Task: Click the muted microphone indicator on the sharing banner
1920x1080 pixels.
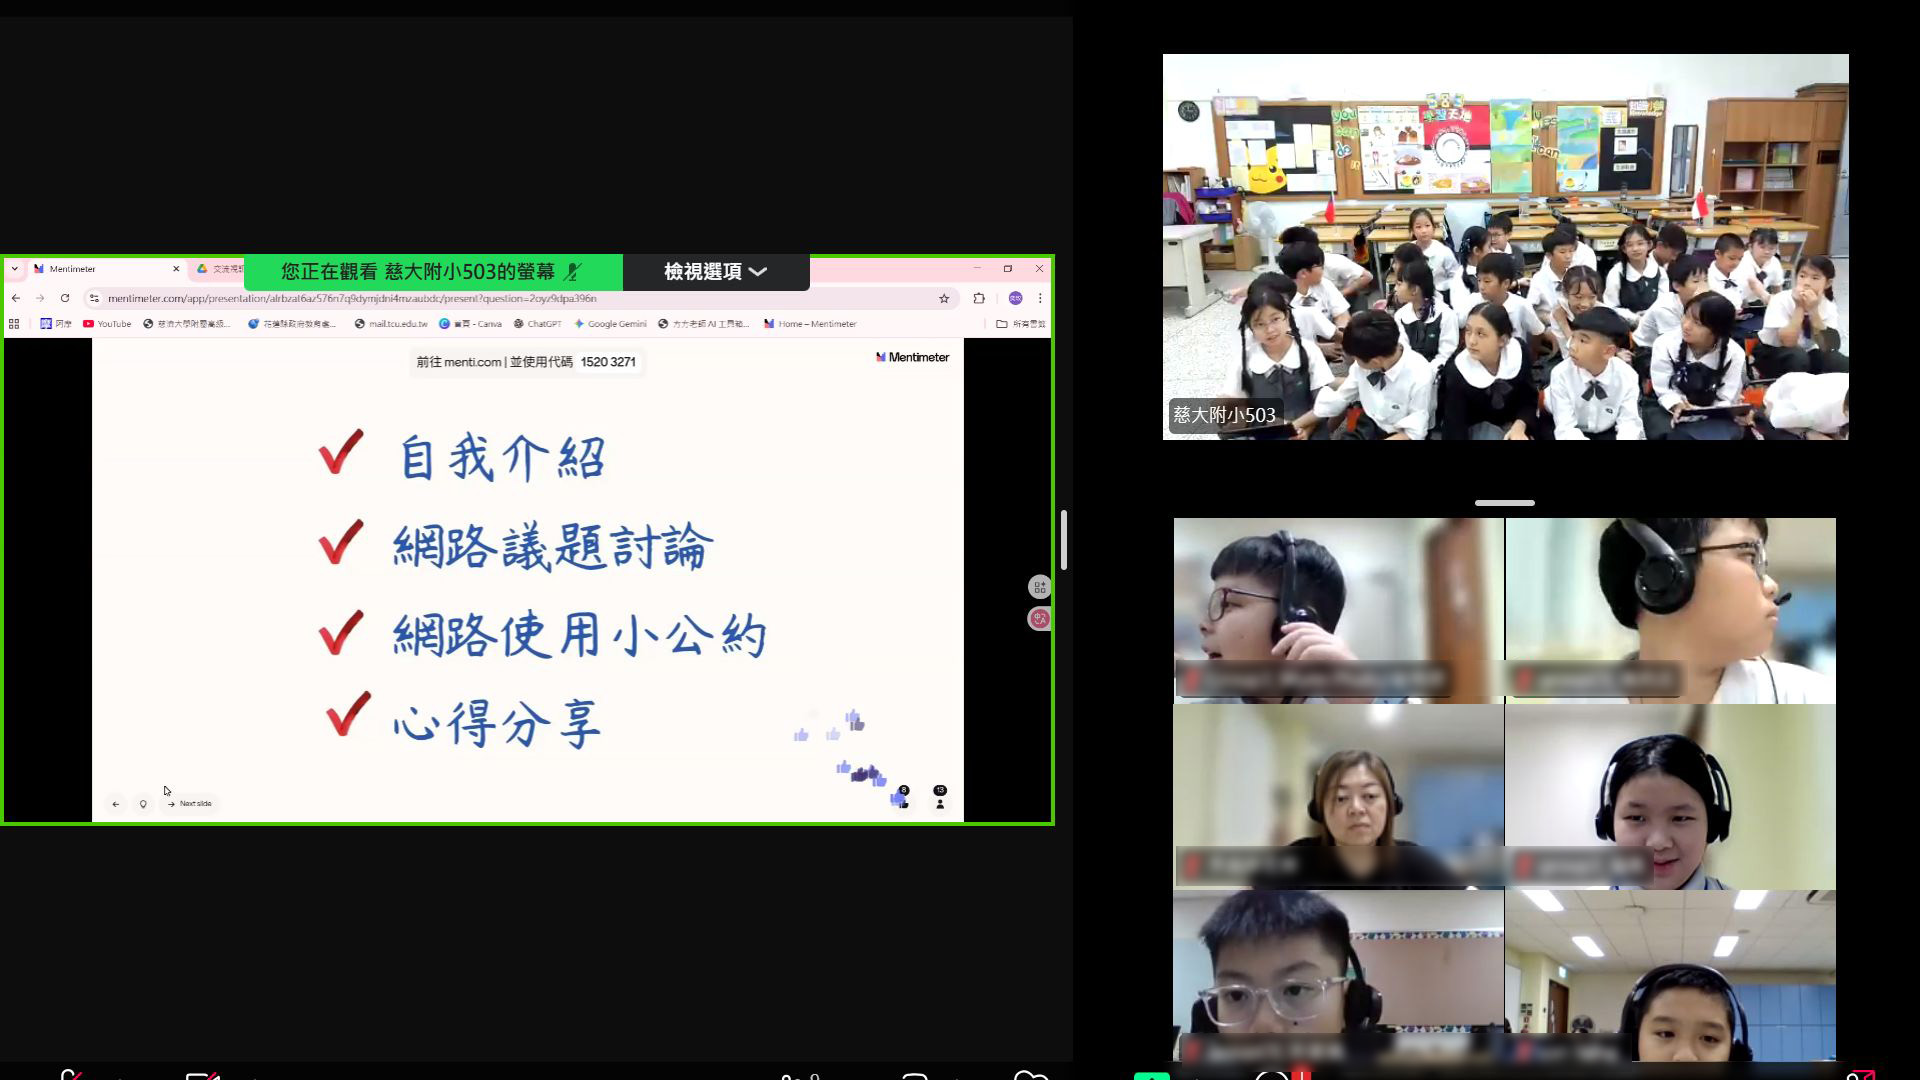Action: [571, 273]
